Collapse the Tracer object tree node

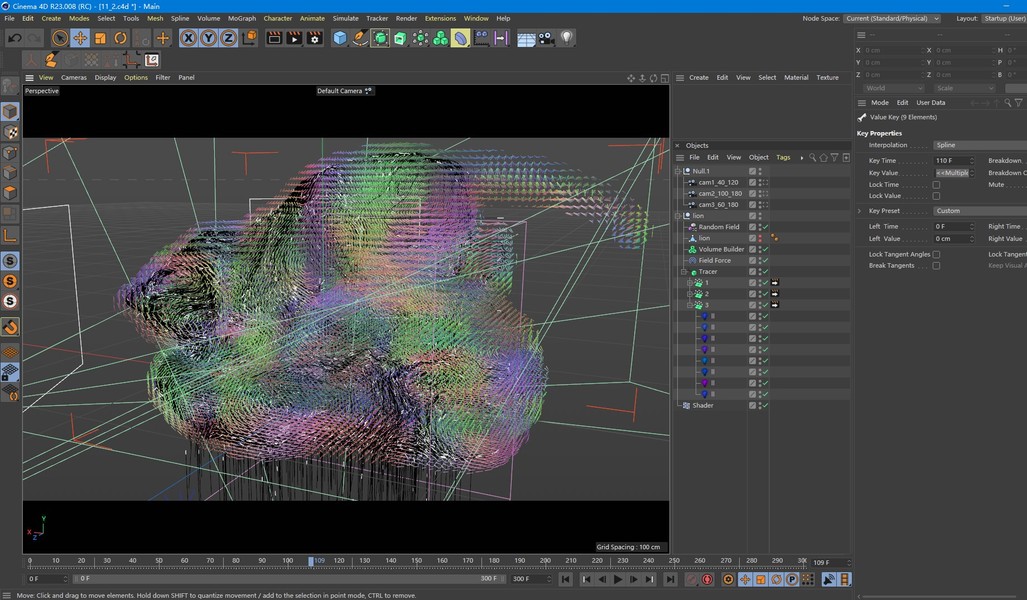685,272
